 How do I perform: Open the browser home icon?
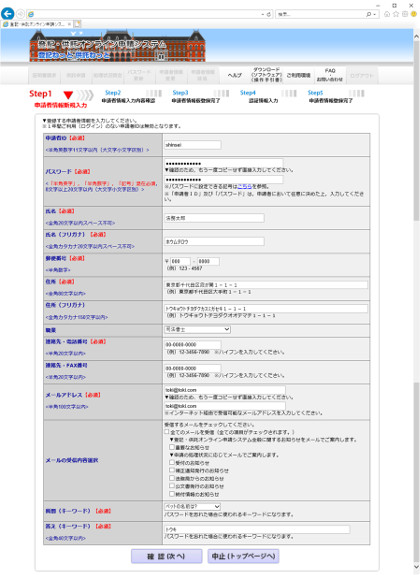(387, 14)
